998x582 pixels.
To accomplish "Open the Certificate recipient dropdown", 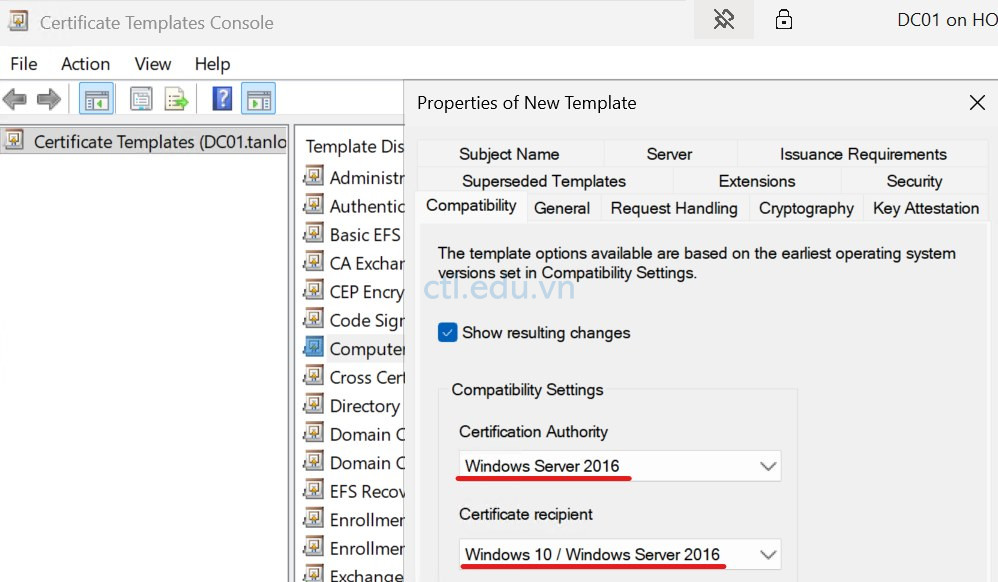I will click(x=768, y=553).
